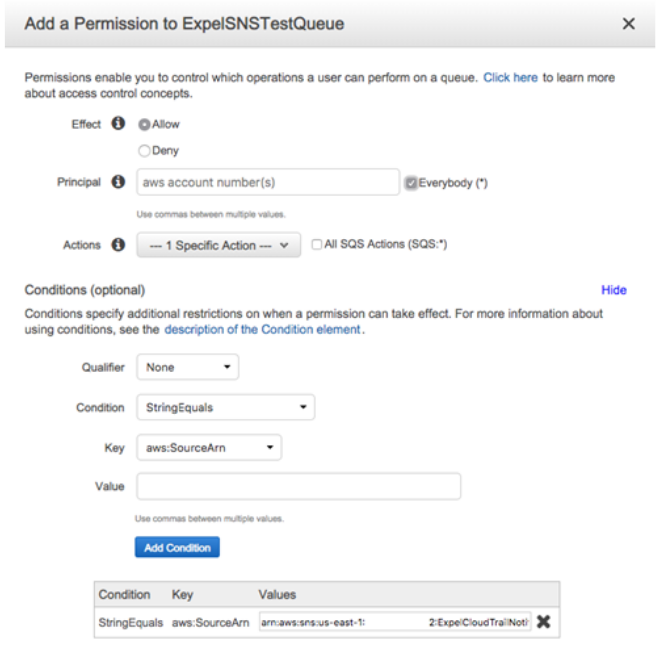Image resolution: width=657 pixels, height=649 pixels.
Task: Click the ARN value field in conditions table
Action: point(395,622)
